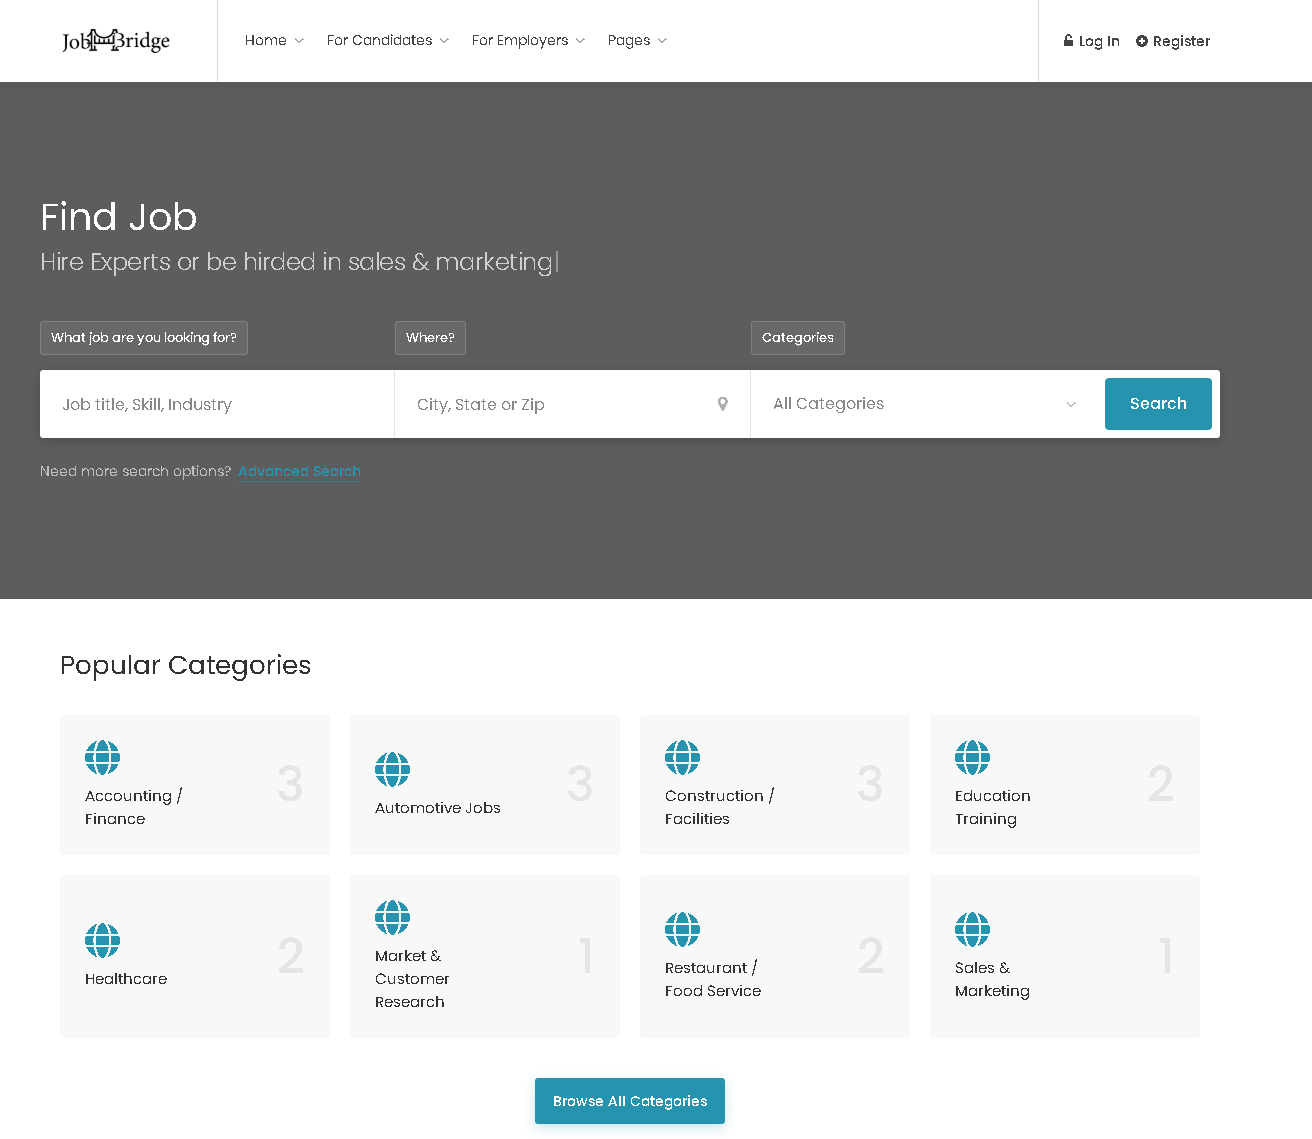1312x1139 pixels.
Task: Open the Advanced Search link
Action: [299, 471]
